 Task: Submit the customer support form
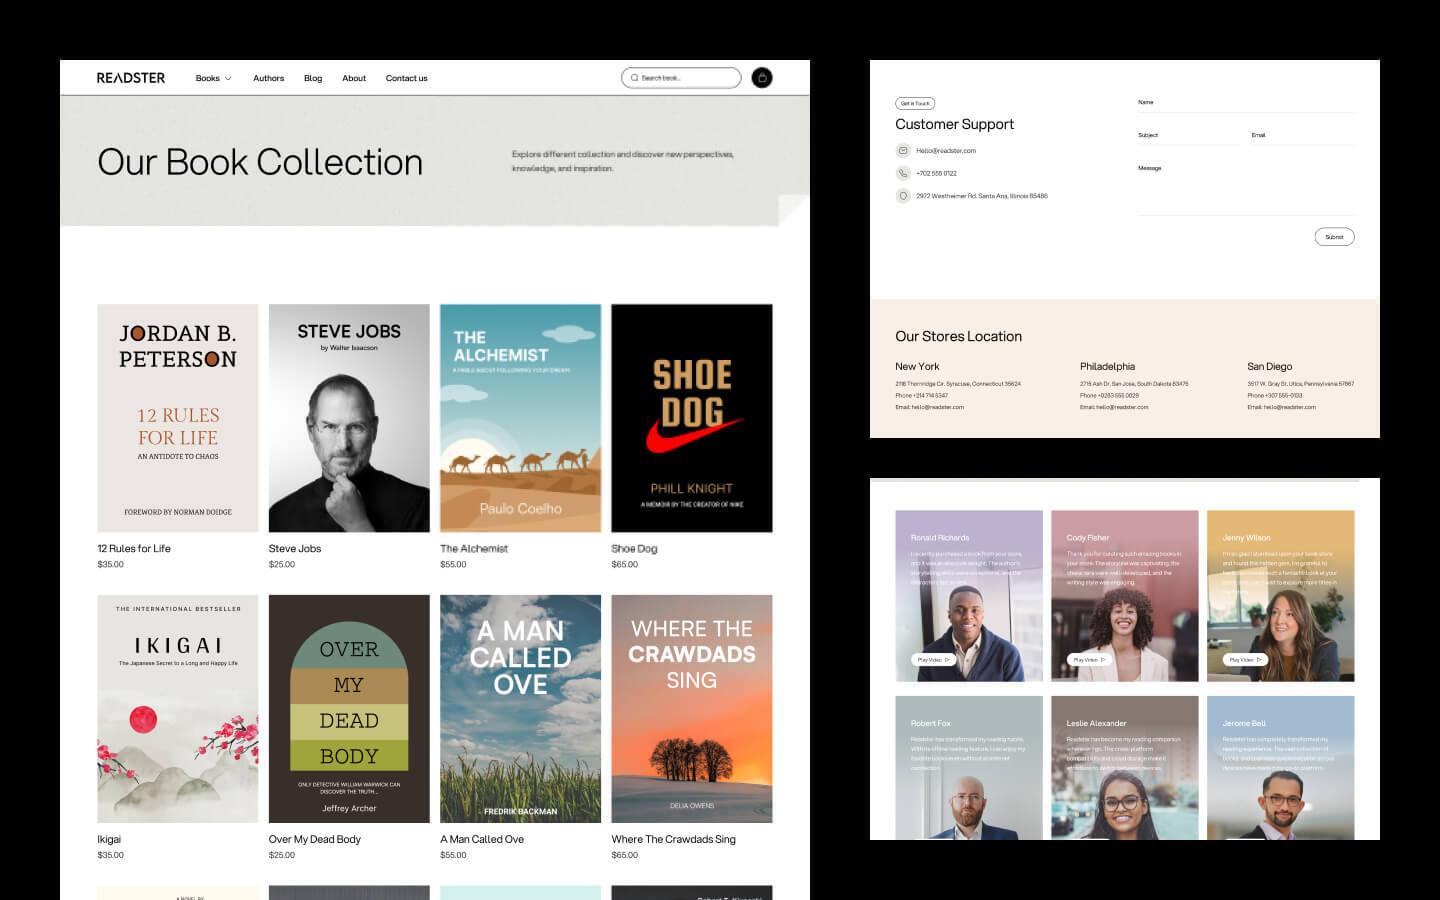point(1334,236)
